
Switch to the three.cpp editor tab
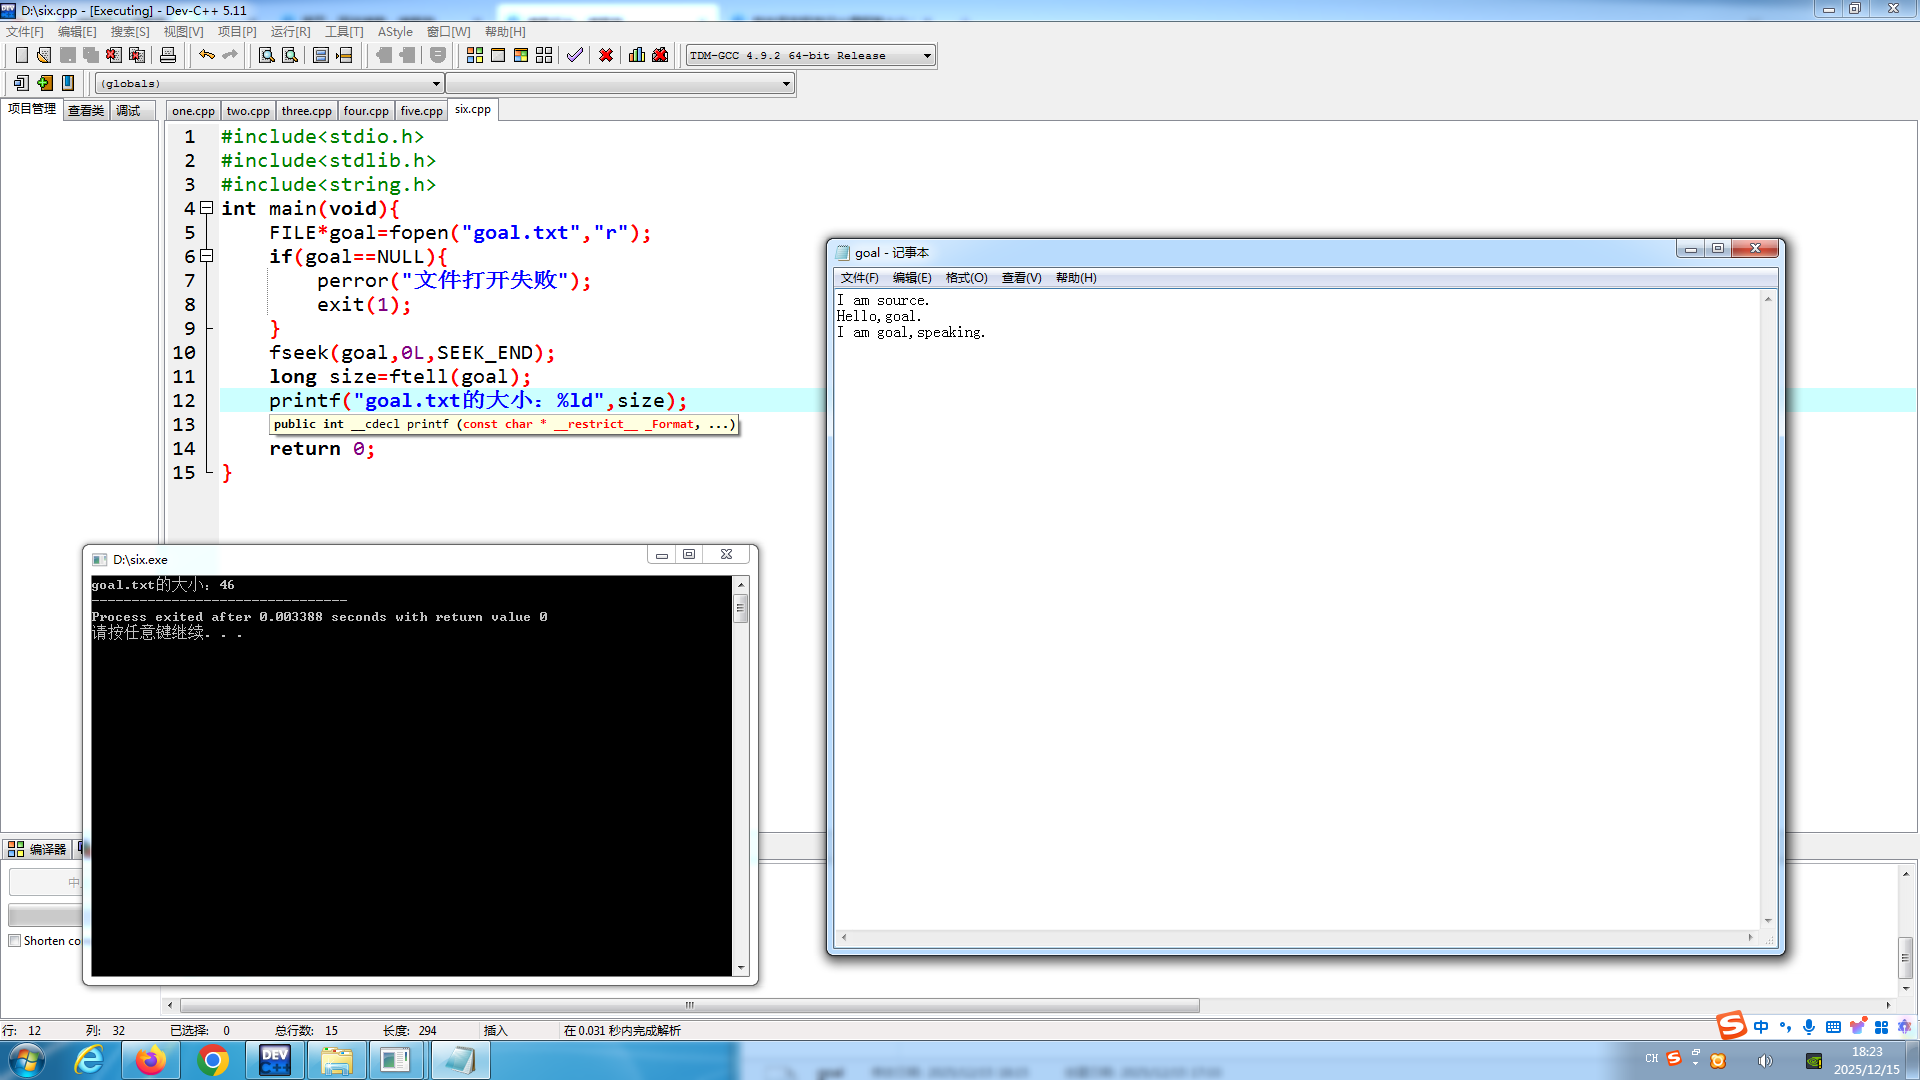tap(306, 111)
